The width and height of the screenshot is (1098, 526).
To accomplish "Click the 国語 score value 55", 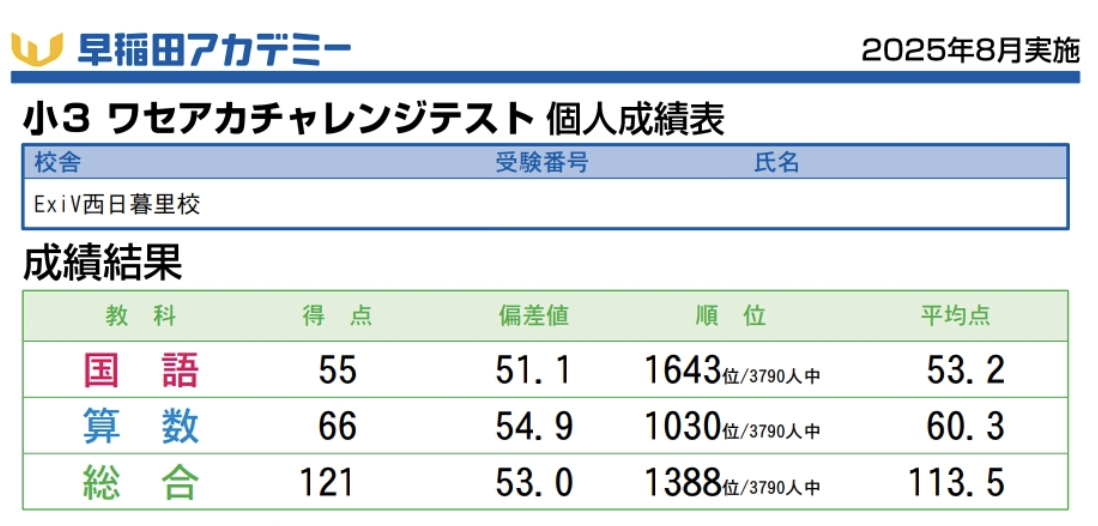I will 338,371.
